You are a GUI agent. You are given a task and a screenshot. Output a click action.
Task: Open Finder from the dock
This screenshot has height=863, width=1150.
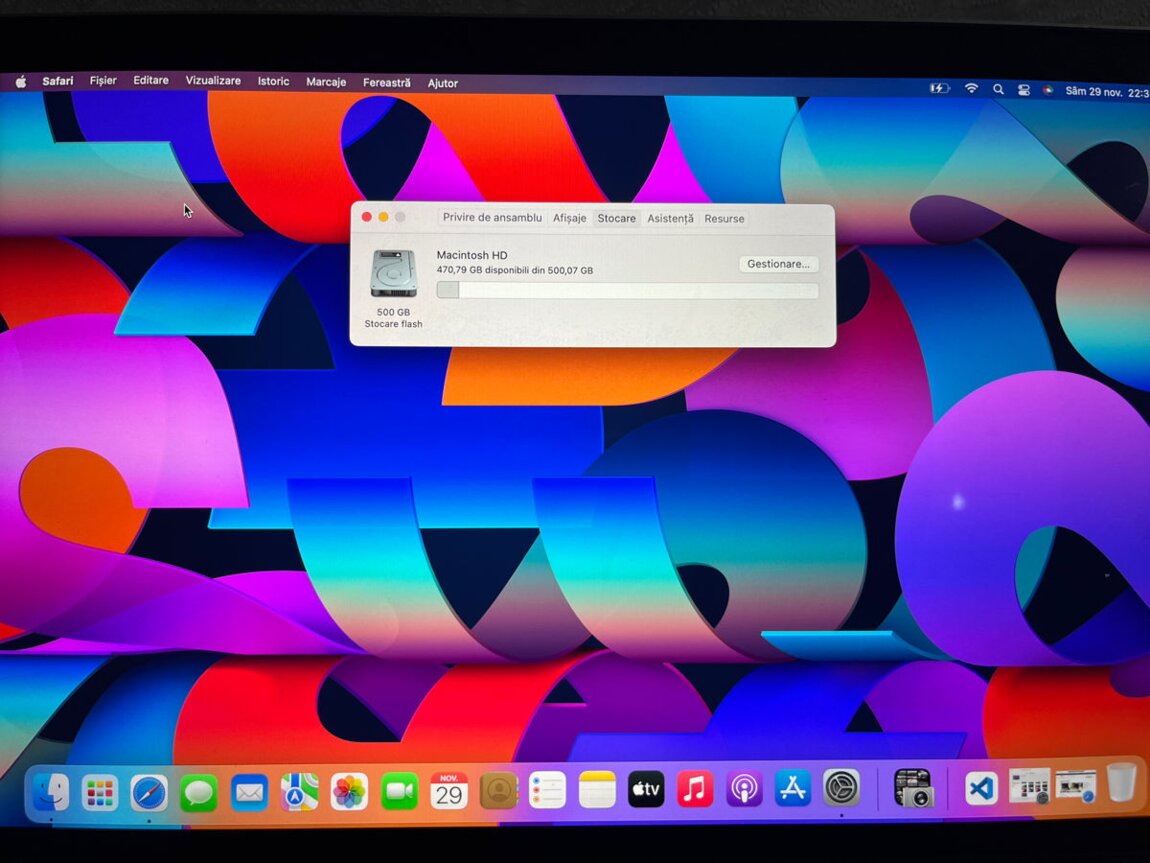coord(50,792)
